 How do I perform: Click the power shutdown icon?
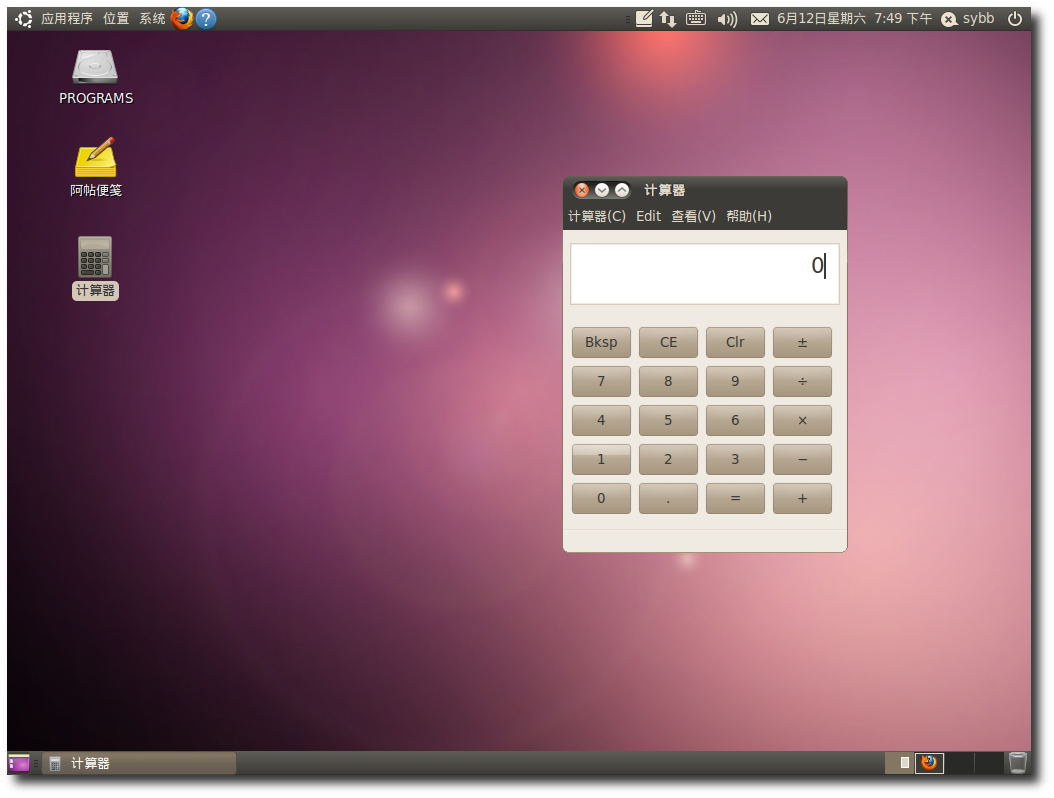tap(1015, 19)
